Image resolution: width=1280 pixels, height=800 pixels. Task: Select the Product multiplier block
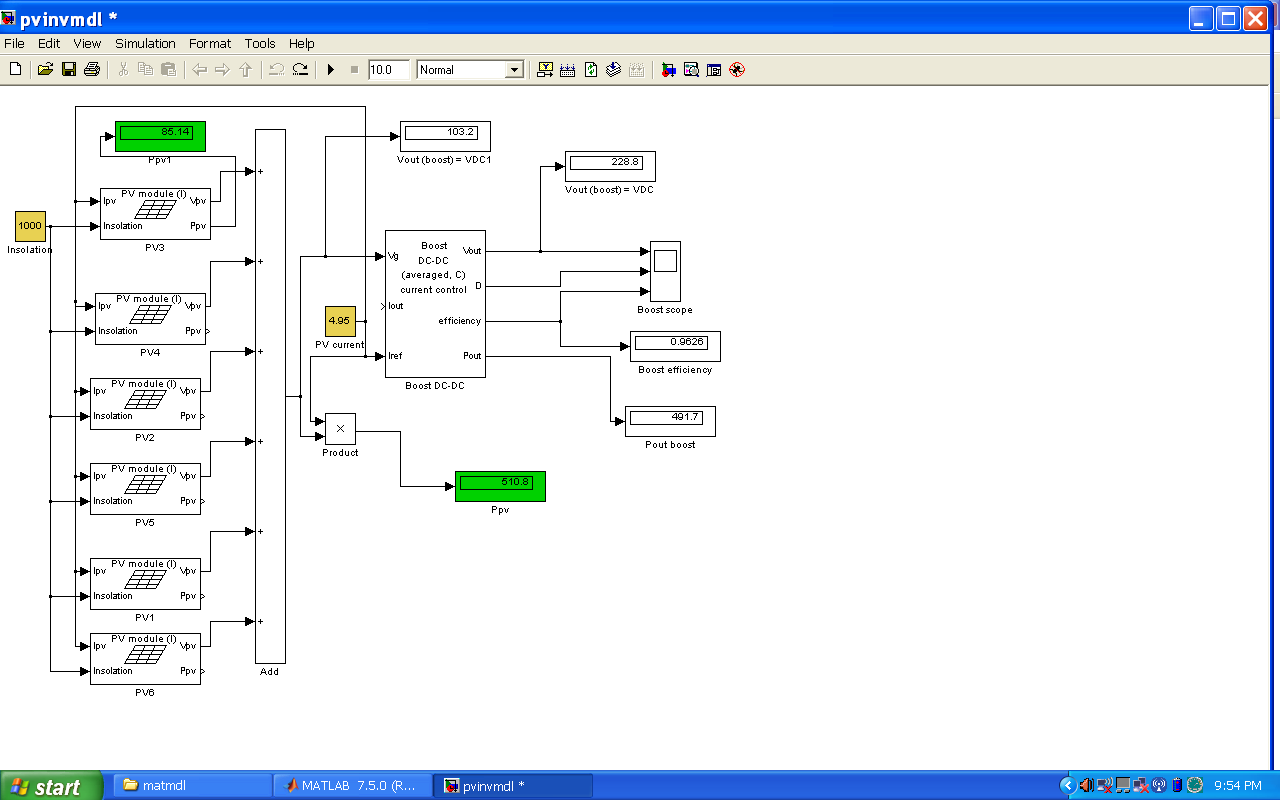[x=340, y=429]
